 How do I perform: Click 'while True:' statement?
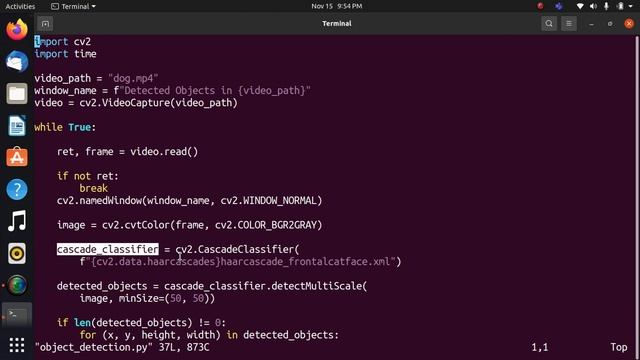[x=65, y=127]
